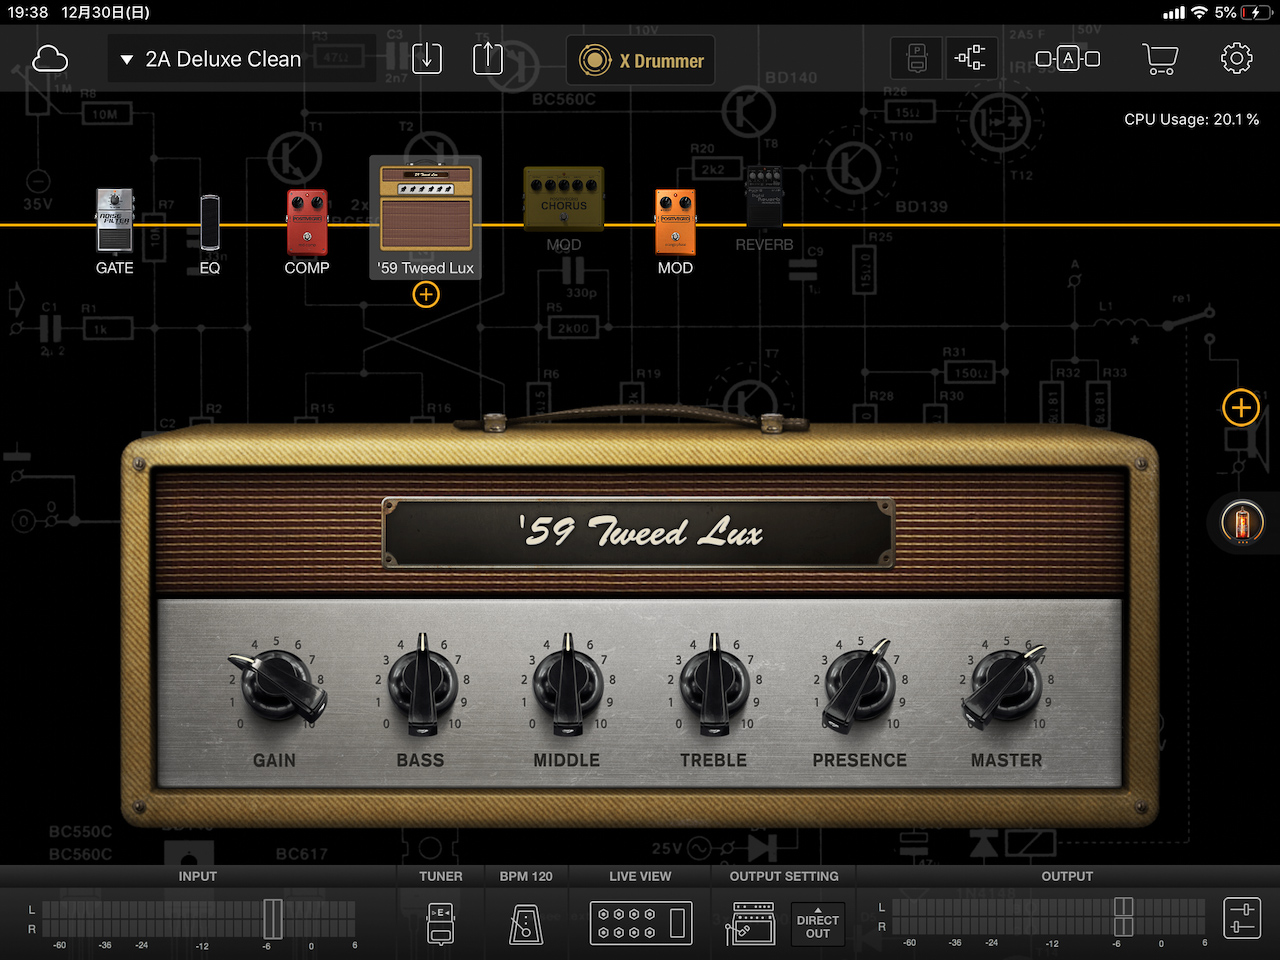
Task: Open the signal routing icon
Action: pos(970,59)
